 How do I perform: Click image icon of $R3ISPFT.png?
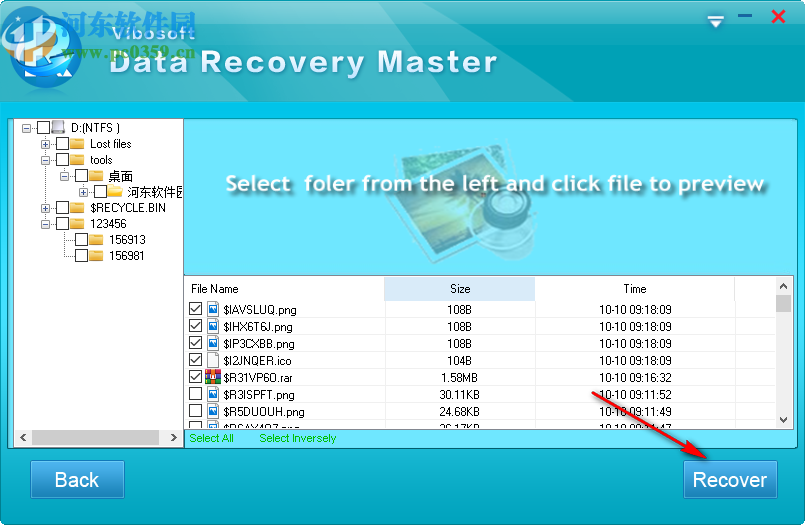(x=213, y=394)
